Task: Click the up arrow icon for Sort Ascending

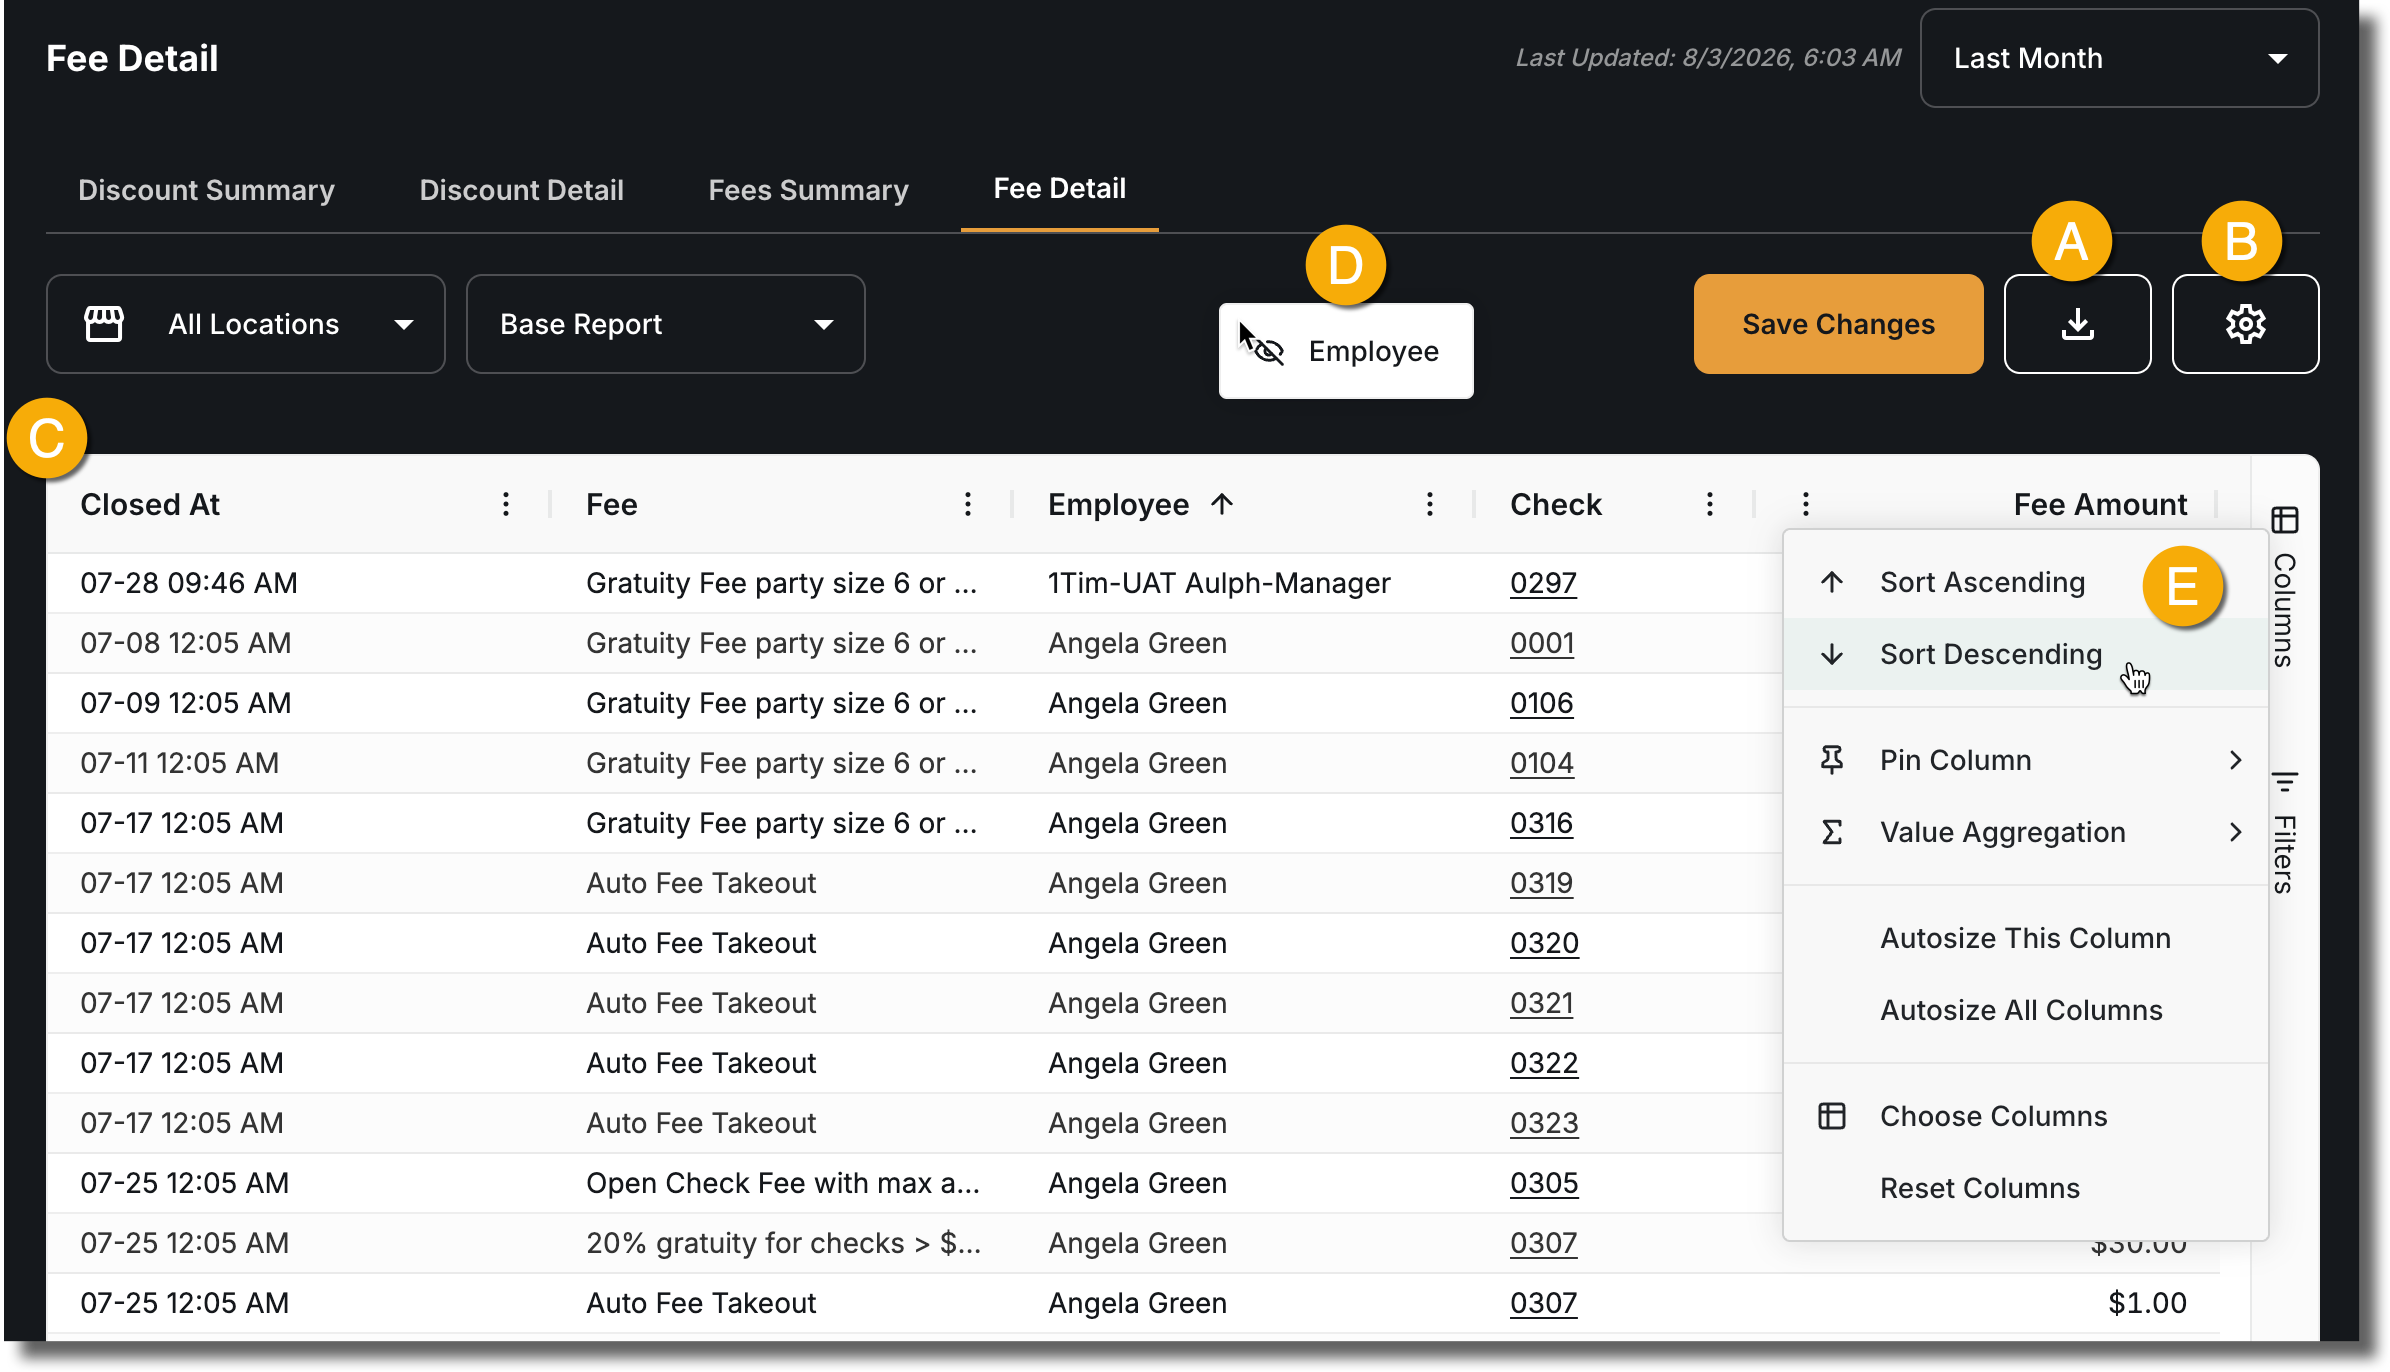Action: 1832,582
